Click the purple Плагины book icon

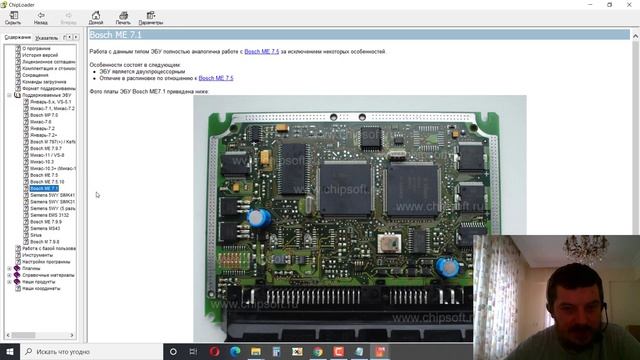click(17, 269)
